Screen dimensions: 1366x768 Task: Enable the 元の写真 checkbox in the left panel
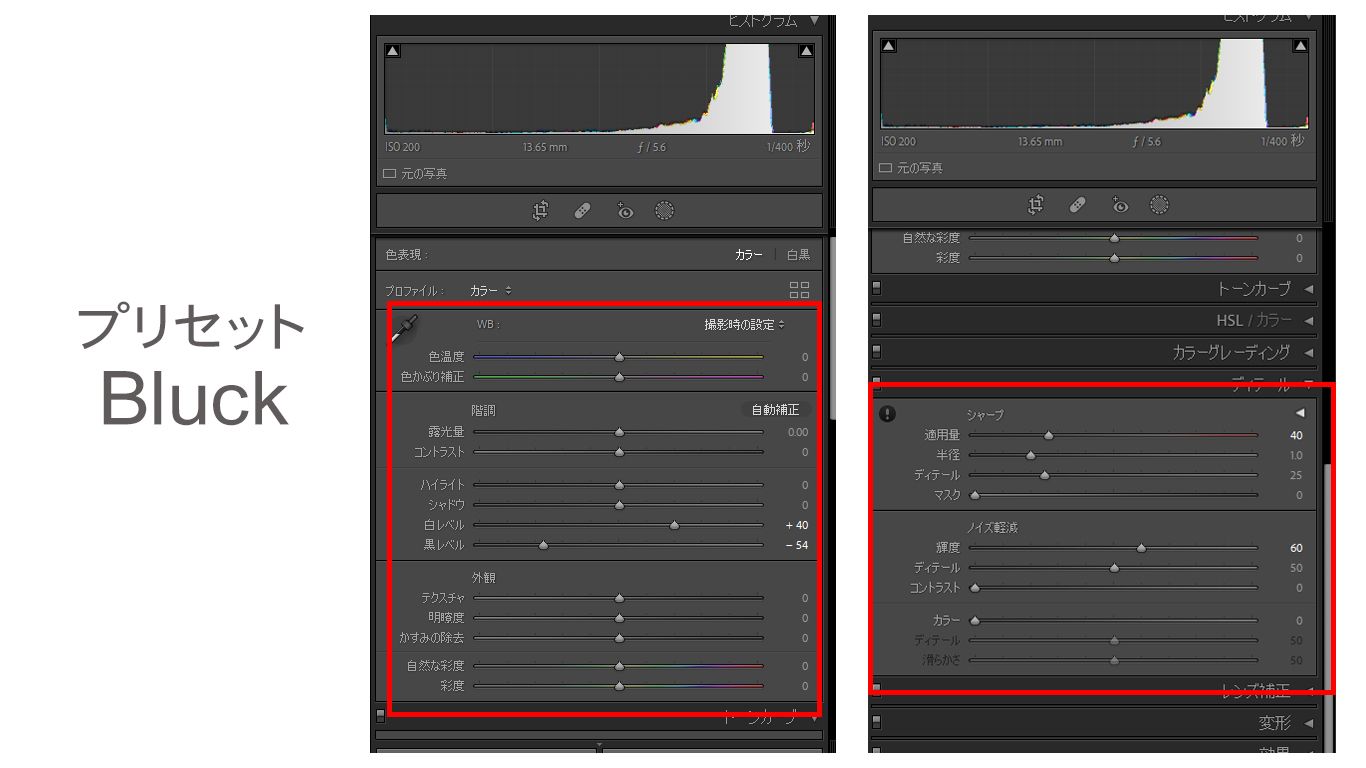[390, 174]
